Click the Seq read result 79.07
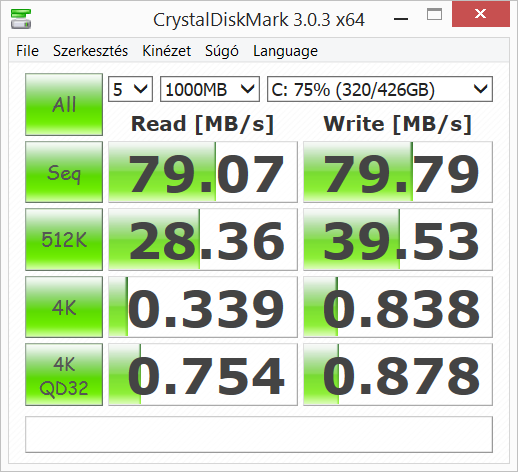 [203, 172]
